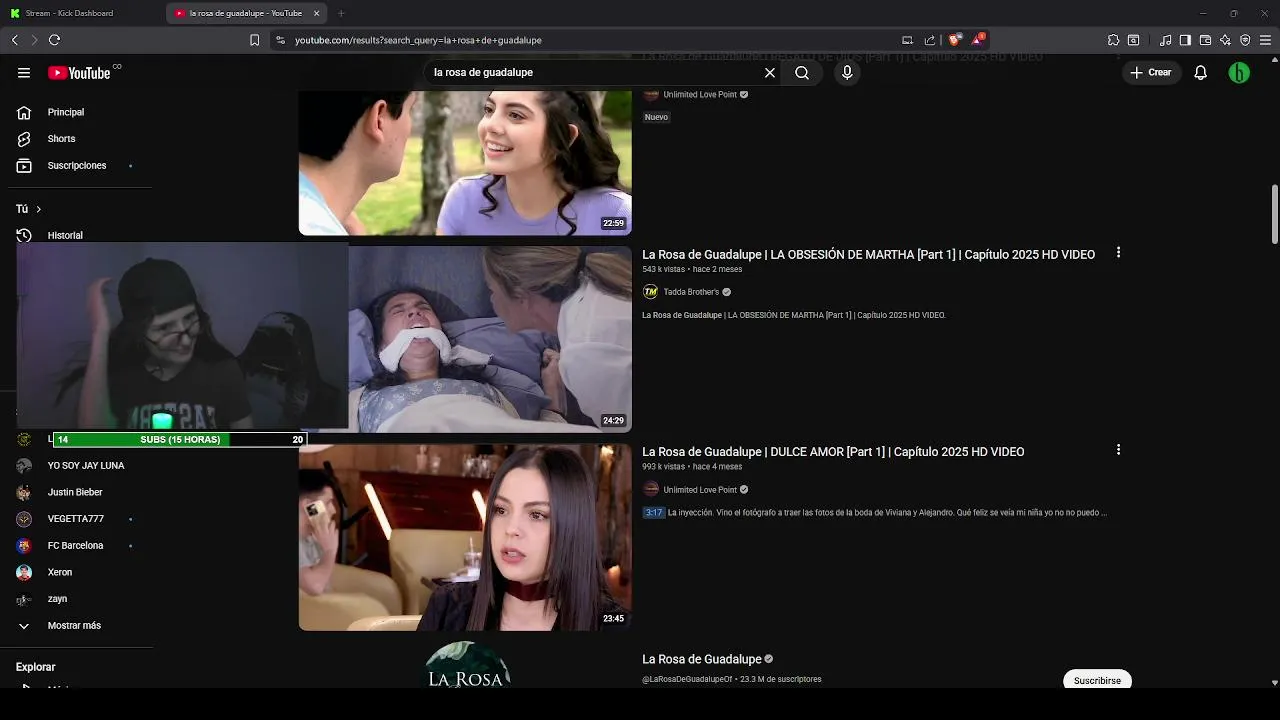The image size is (1280, 720).
Task: Click the browser back arrow
Action: pyautogui.click(x=14, y=40)
